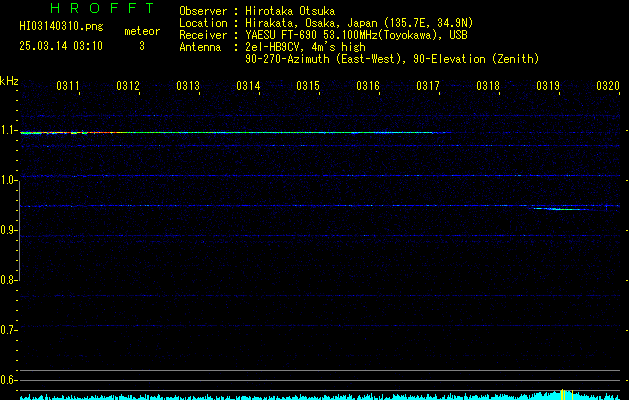Image resolution: width=629 pixels, height=400 pixels.
Task: Click time axis label 0313
Action: tap(188, 86)
